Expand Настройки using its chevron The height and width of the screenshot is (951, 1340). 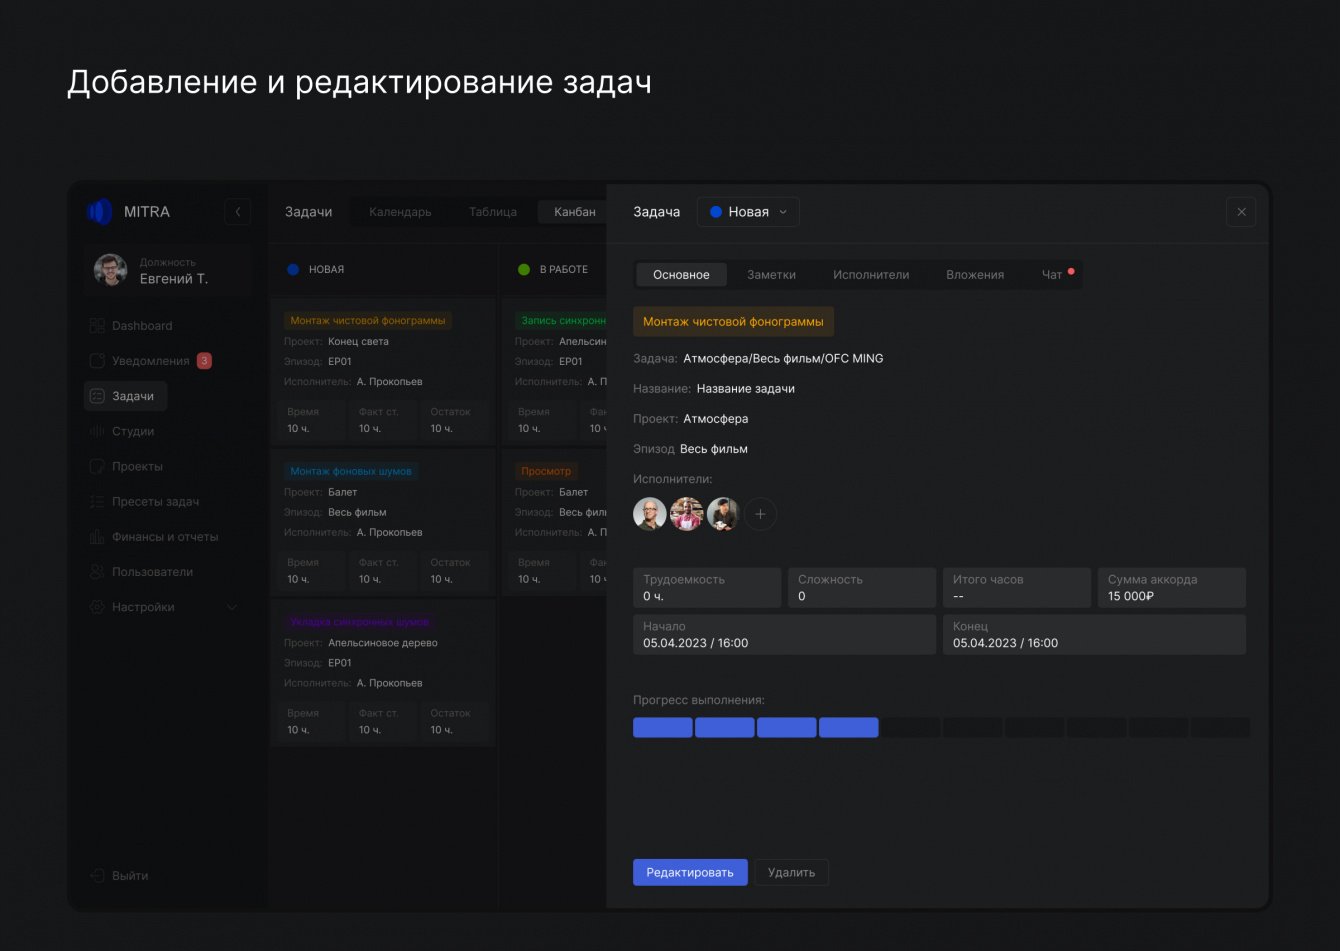(x=232, y=607)
